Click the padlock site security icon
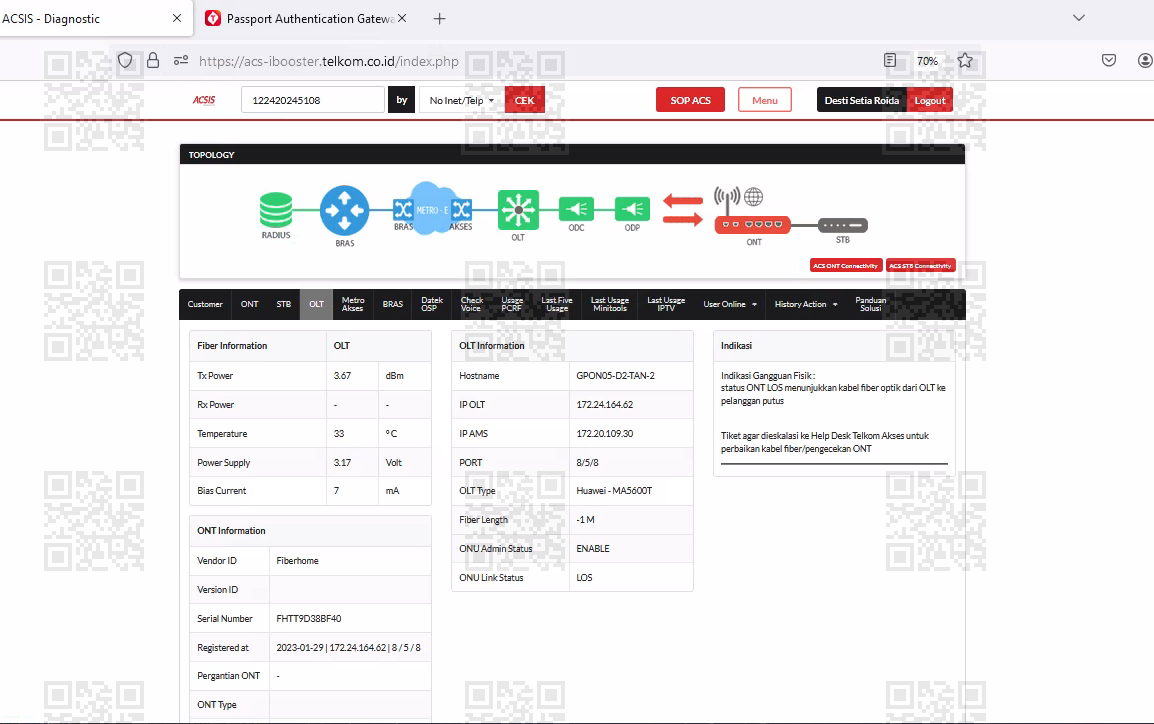The image size is (1154, 724). 153,60
